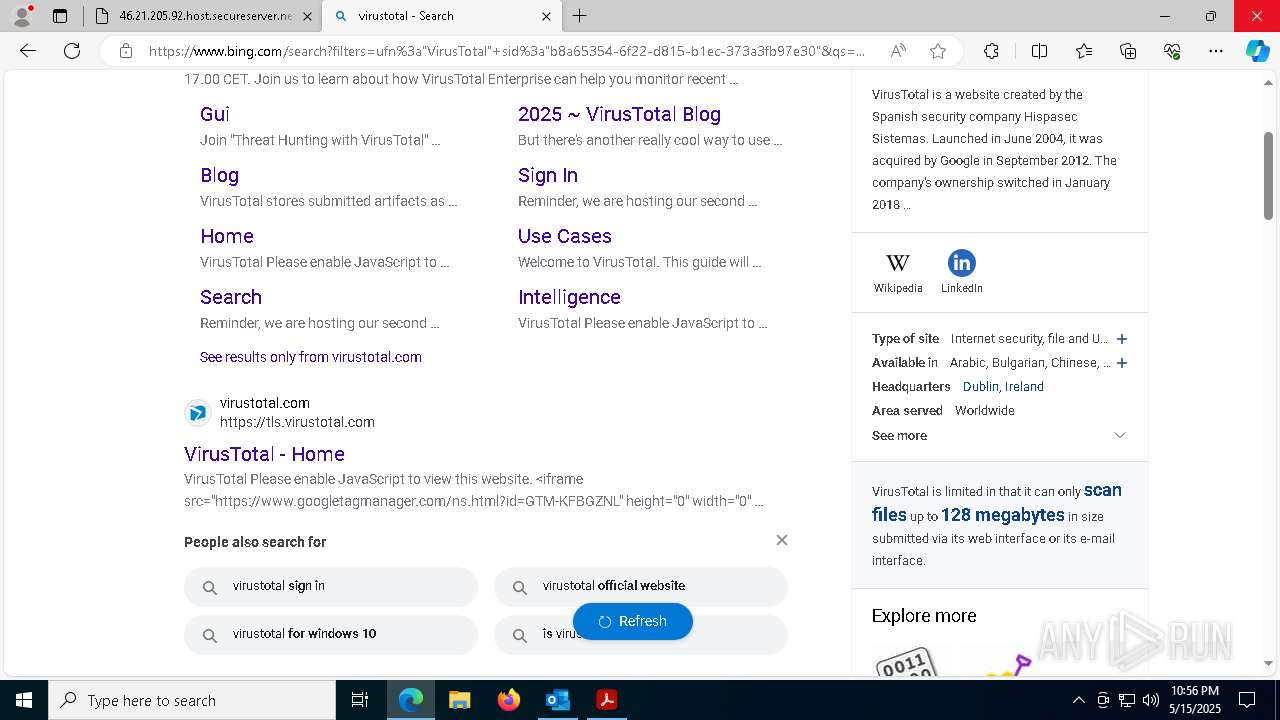Viewport: 1280px width, 720px height.
Task: Open the Intelligence sitelink
Action: coord(569,297)
